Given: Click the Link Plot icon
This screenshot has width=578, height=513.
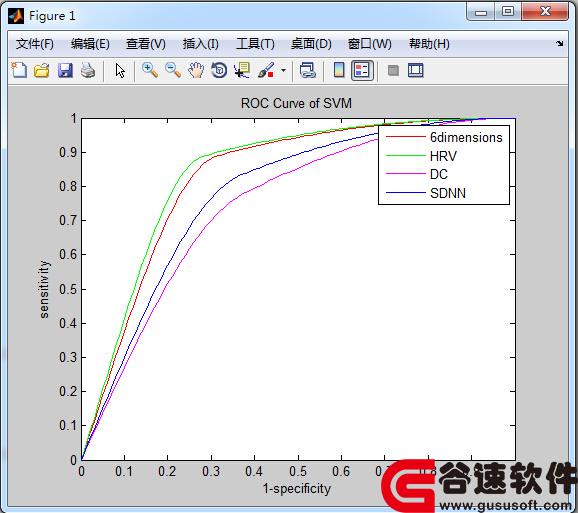Looking at the screenshot, I should [x=307, y=70].
